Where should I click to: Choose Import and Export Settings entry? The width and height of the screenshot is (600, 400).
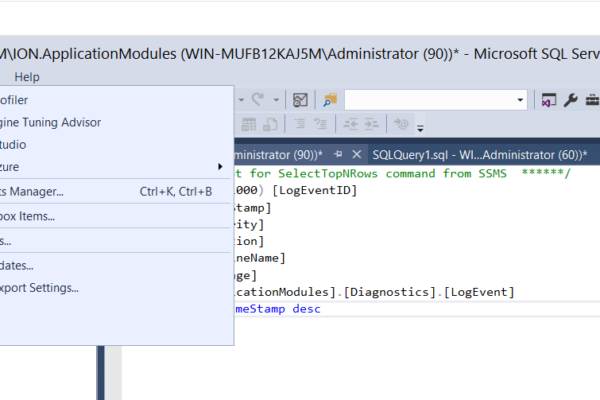tap(115, 288)
